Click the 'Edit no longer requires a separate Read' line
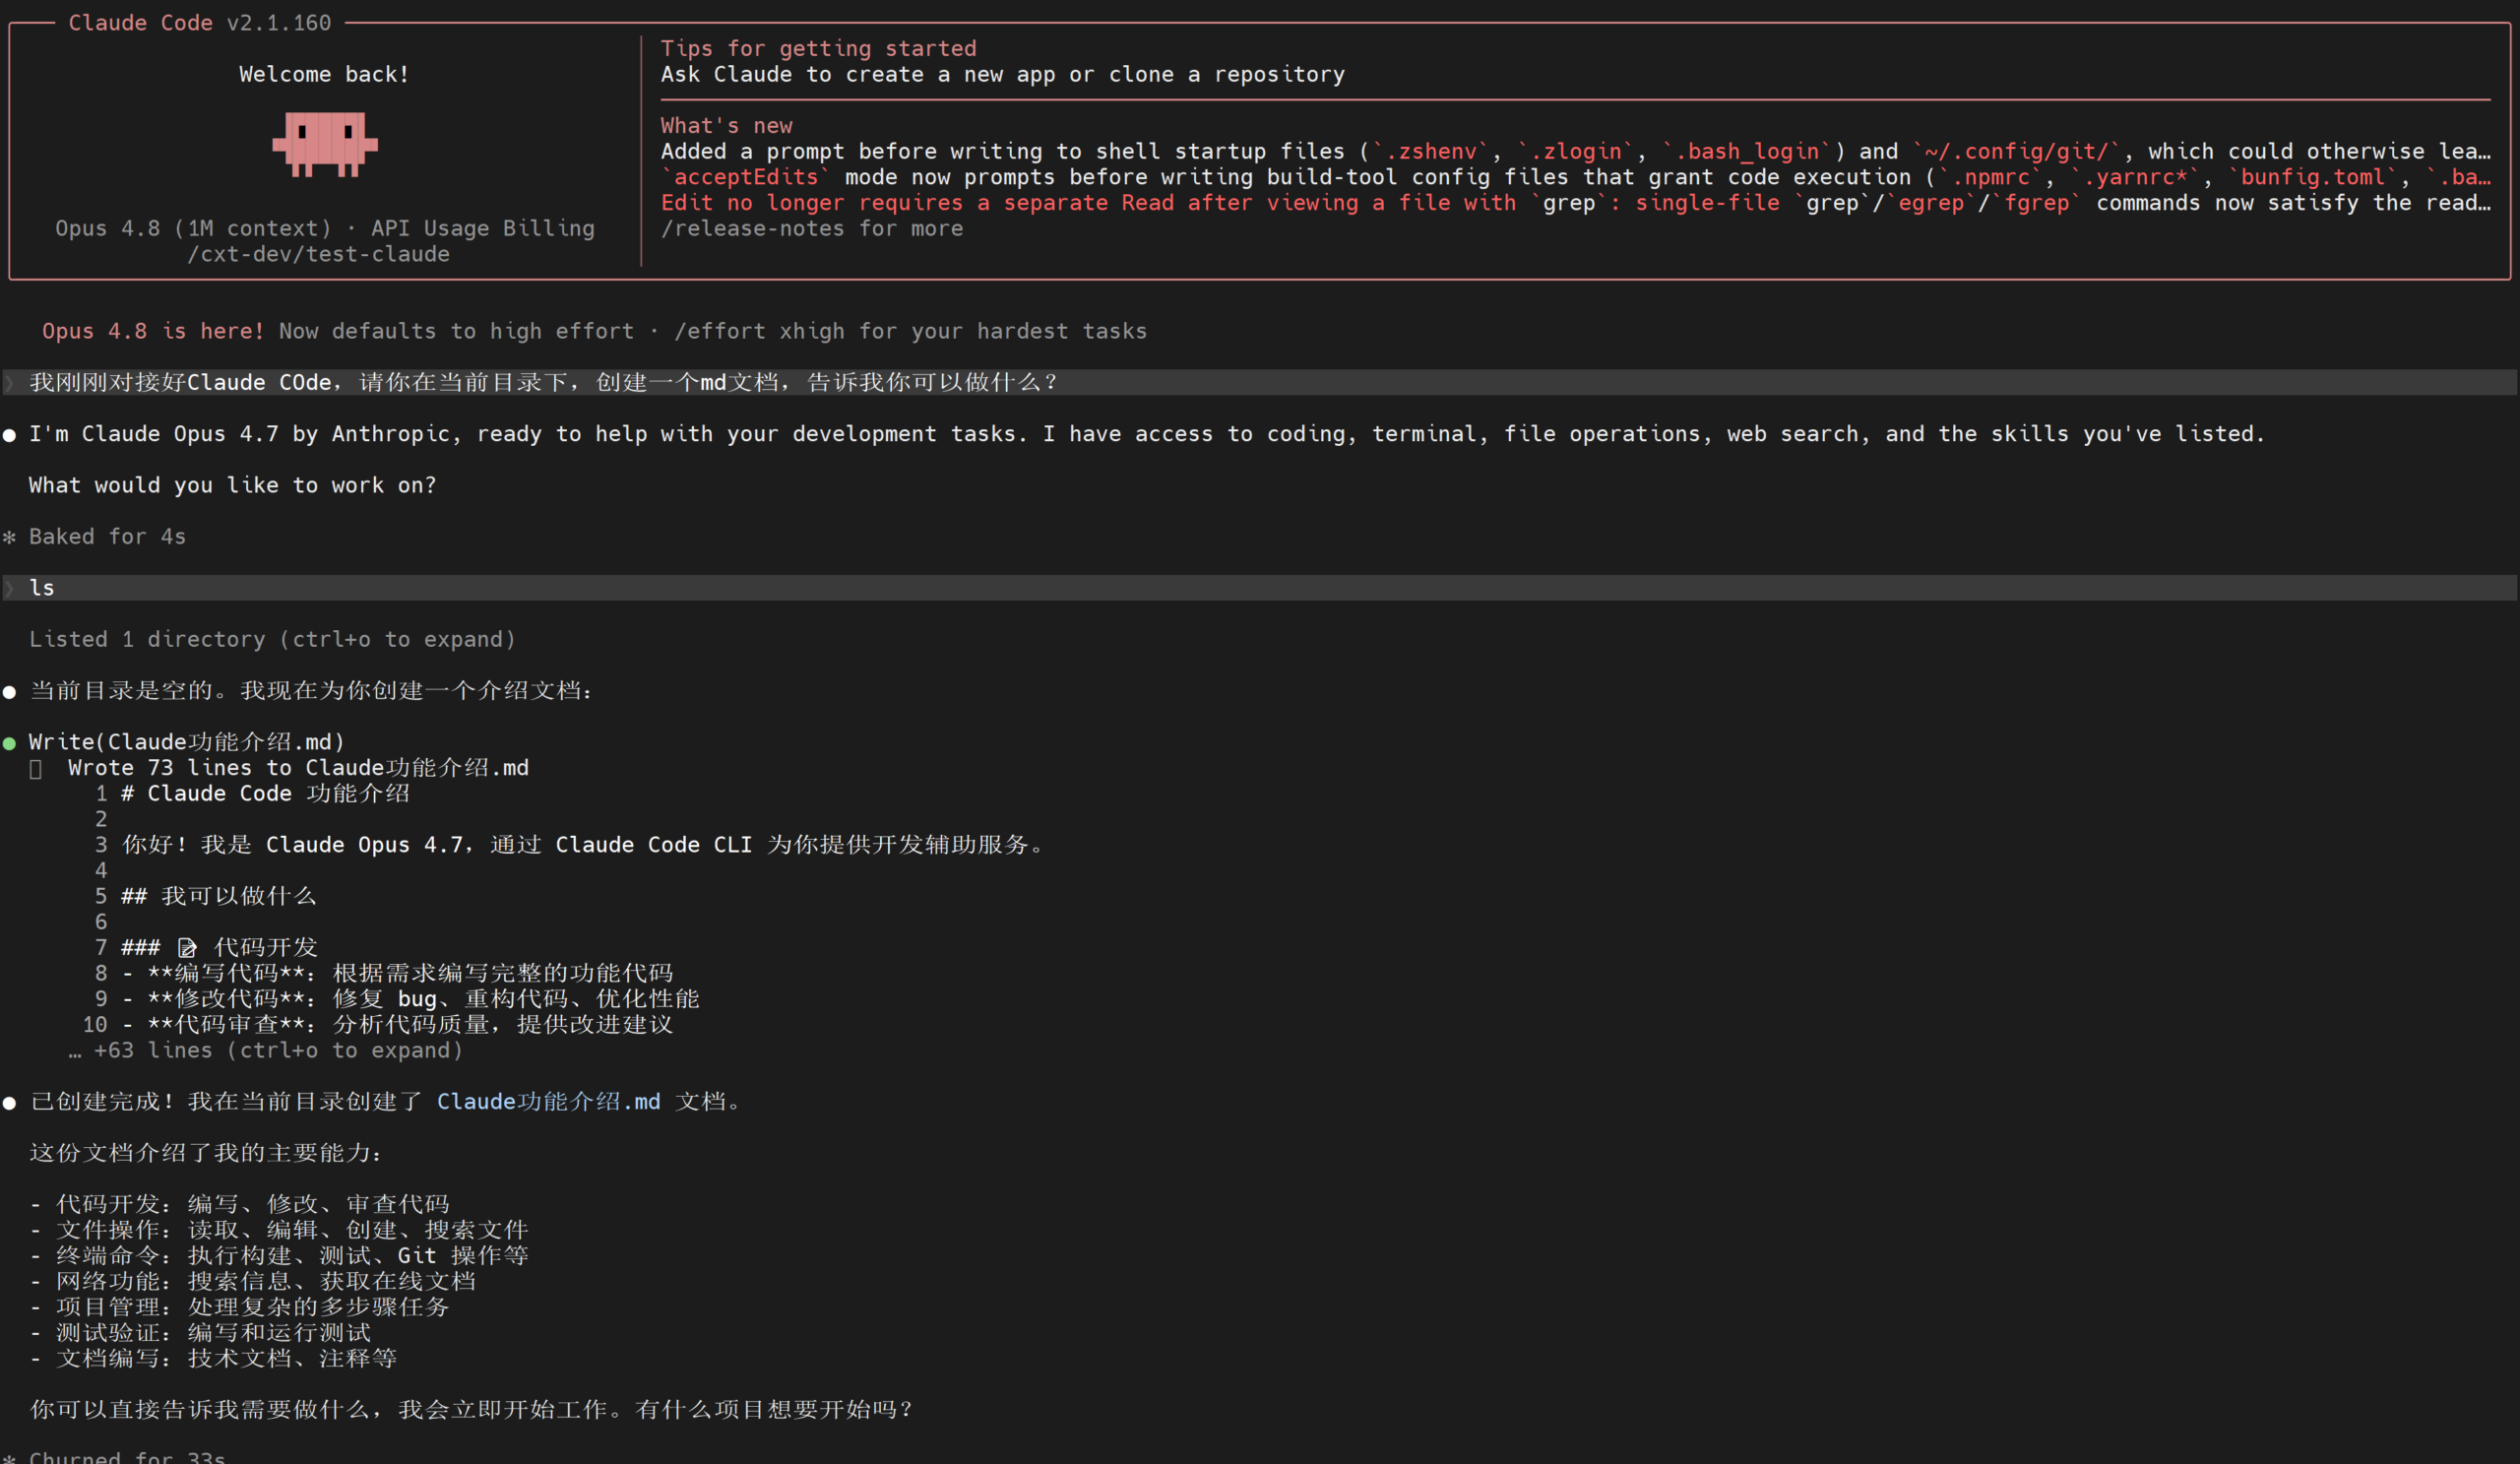 click(1576, 203)
